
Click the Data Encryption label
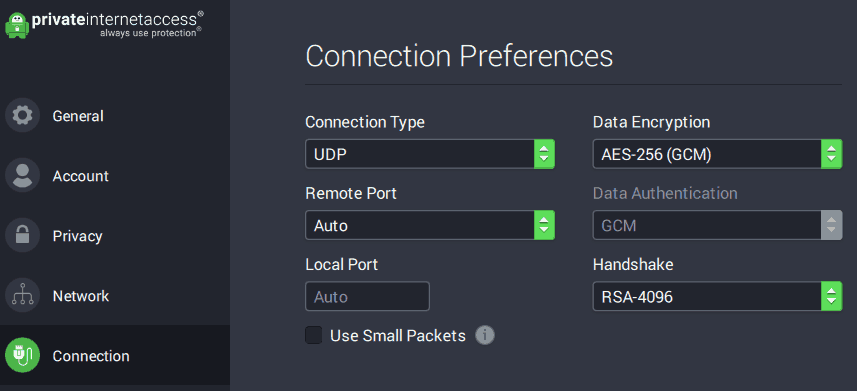click(x=651, y=122)
